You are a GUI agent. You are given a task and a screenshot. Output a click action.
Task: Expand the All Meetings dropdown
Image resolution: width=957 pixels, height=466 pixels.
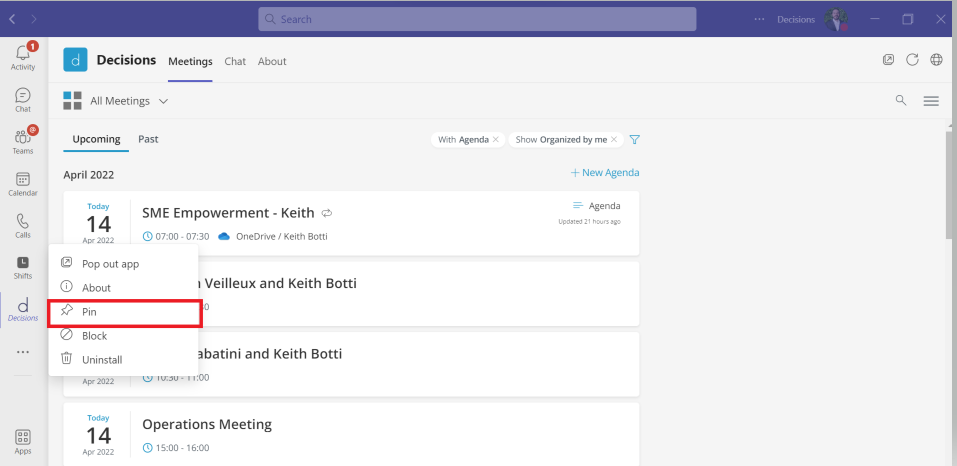coord(163,101)
